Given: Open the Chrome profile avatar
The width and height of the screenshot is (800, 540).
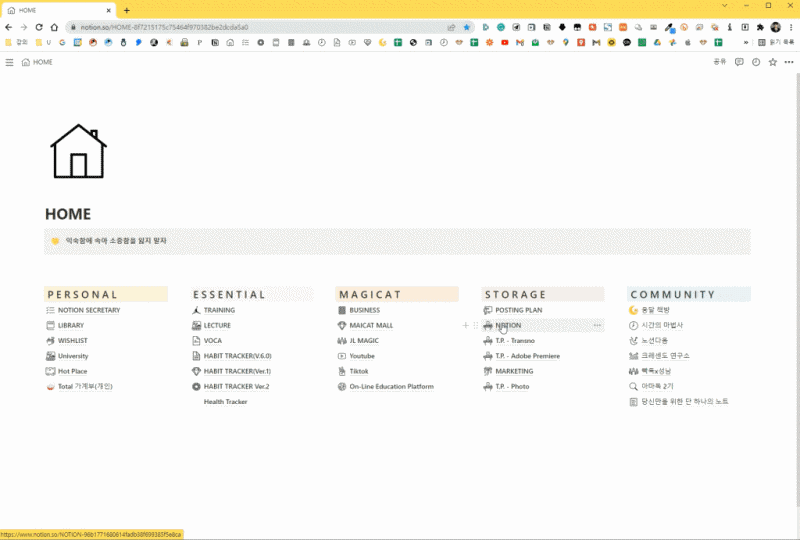Looking at the screenshot, I should [x=776, y=27].
